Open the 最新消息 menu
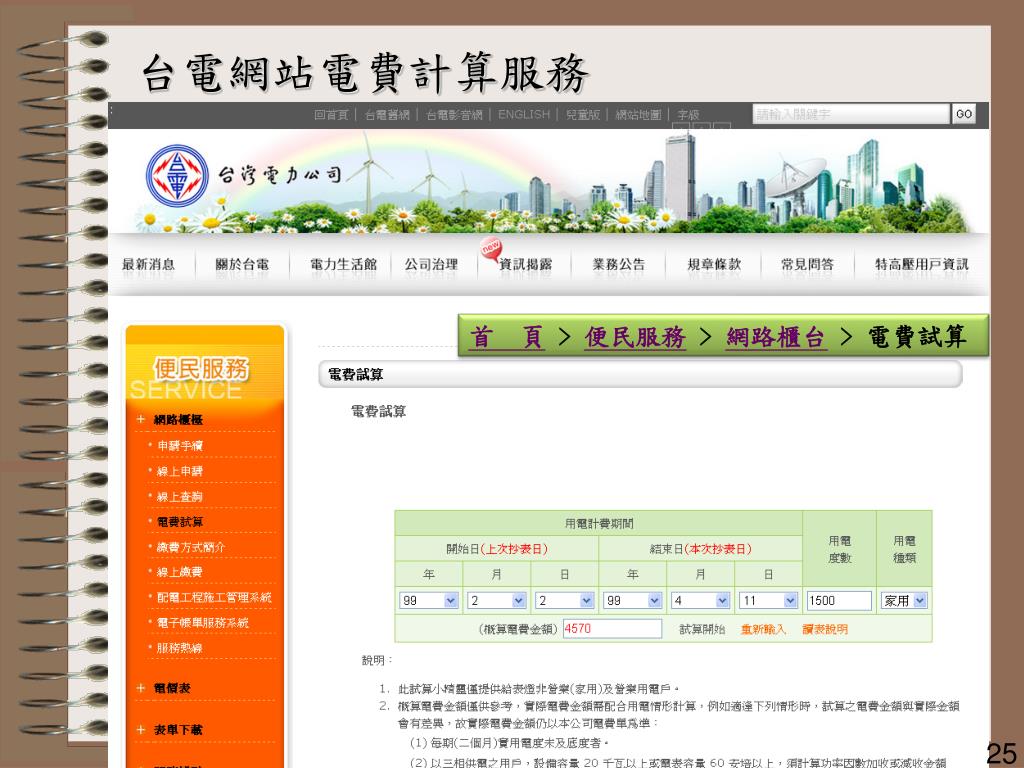Image resolution: width=1024 pixels, height=768 pixels. click(148, 264)
